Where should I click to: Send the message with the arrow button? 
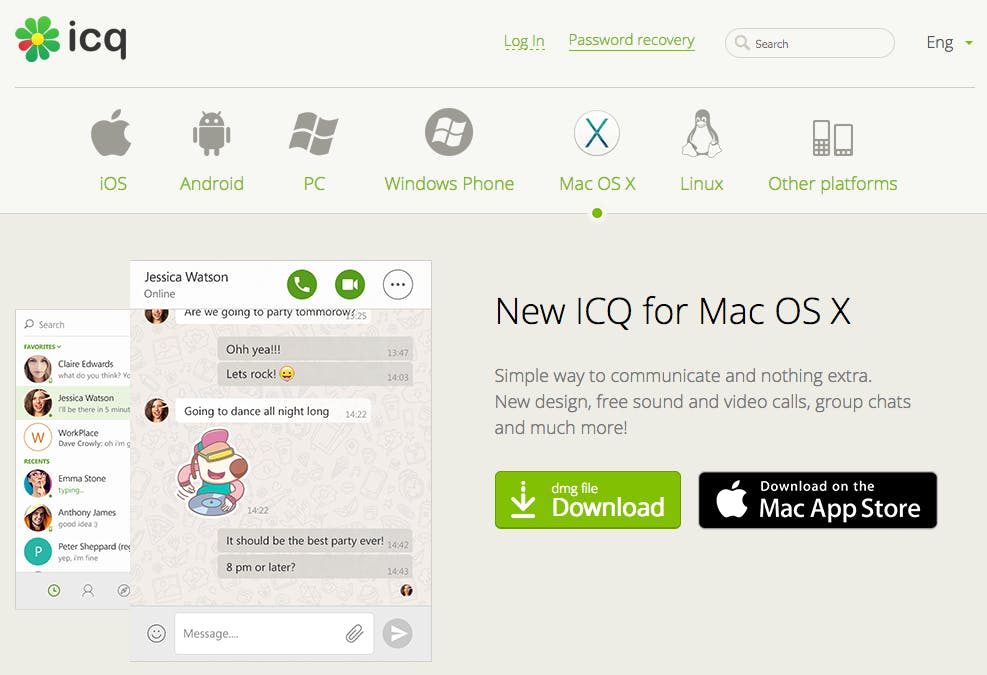[398, 633]
